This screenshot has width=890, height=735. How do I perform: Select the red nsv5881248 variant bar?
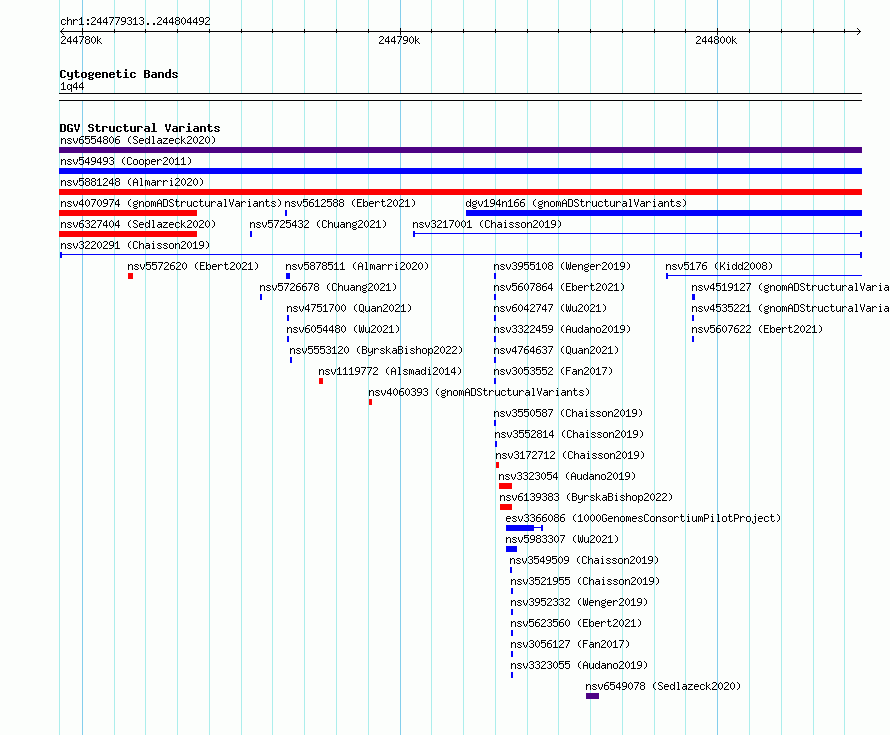point(460,192)
